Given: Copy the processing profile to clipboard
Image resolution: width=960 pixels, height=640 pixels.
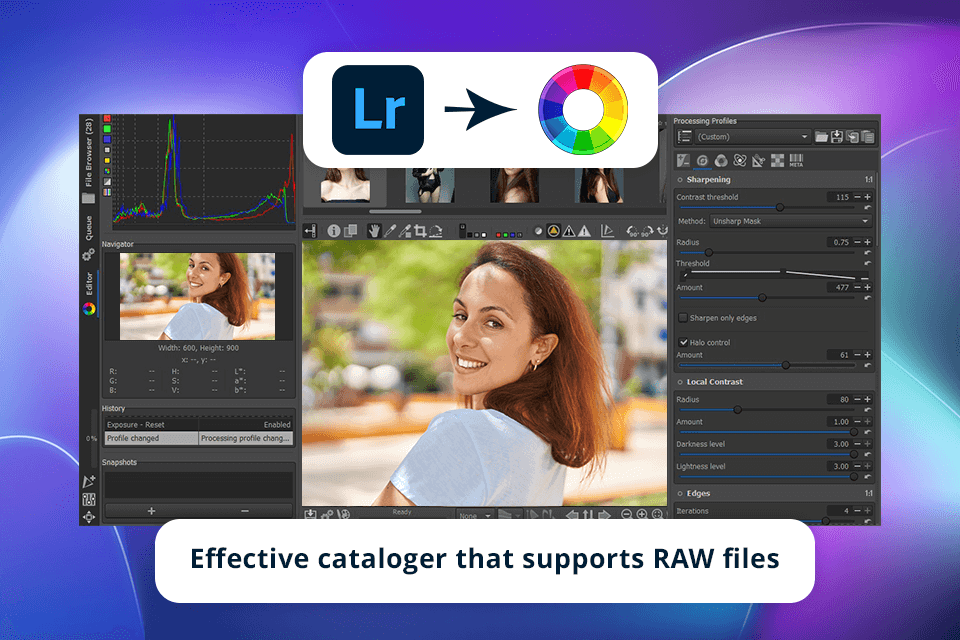Looking at the screenshot, I should pyautogui.click(x=852, y=137).
